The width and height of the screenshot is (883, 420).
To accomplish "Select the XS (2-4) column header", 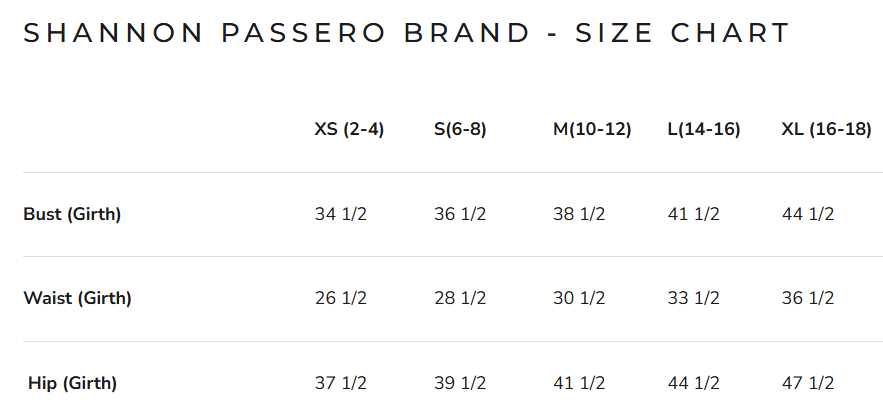I will click(x=349, y=129).
